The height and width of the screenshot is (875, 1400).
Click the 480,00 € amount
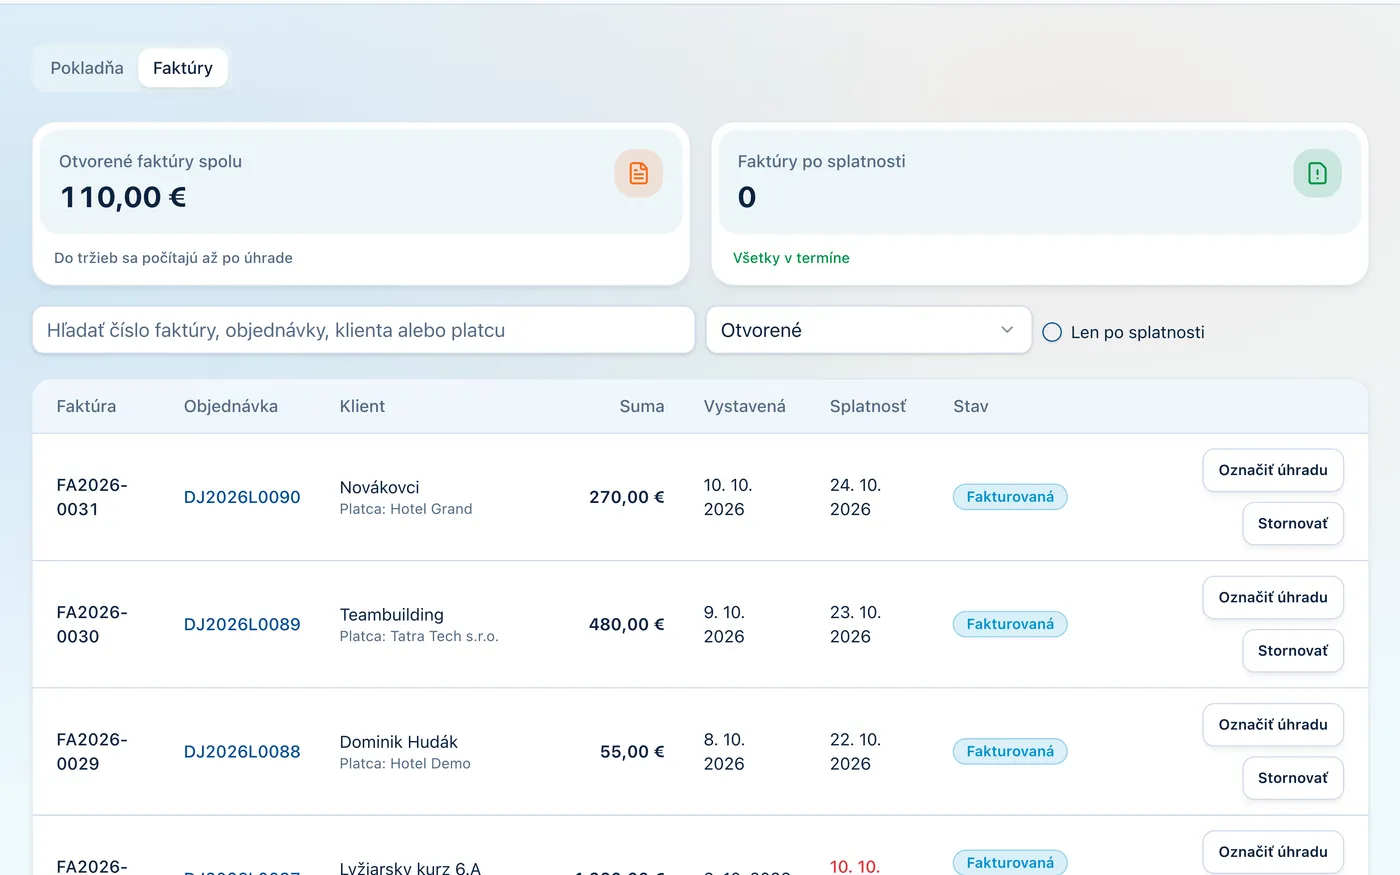coord(627,624)
